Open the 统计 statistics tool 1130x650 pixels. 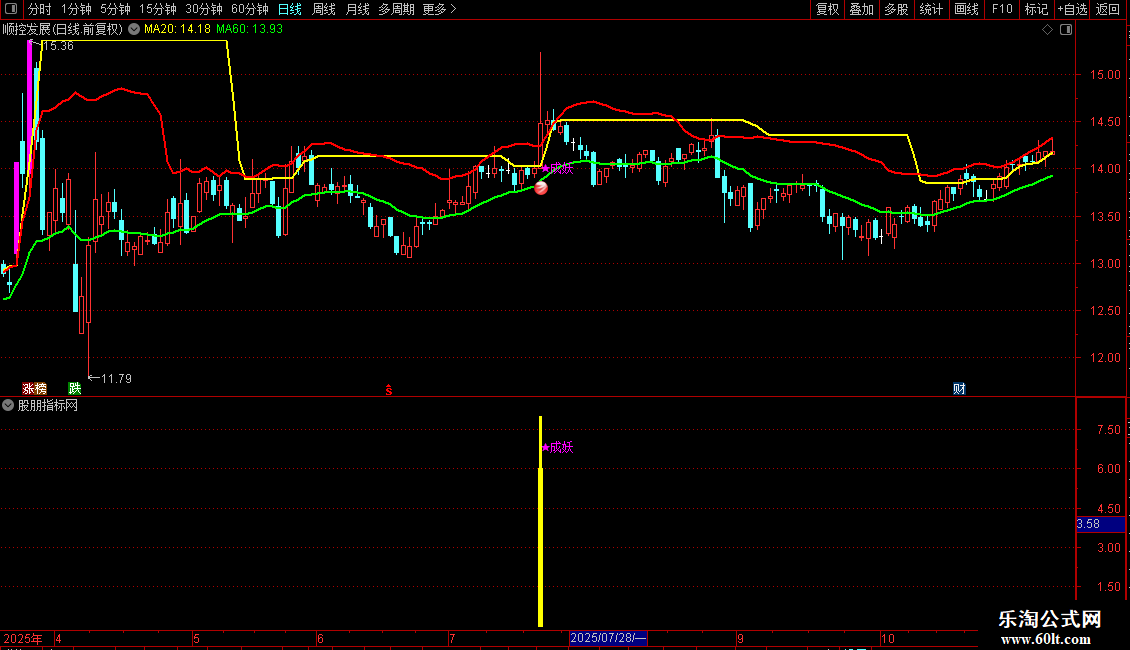click(x=931, y=9)
